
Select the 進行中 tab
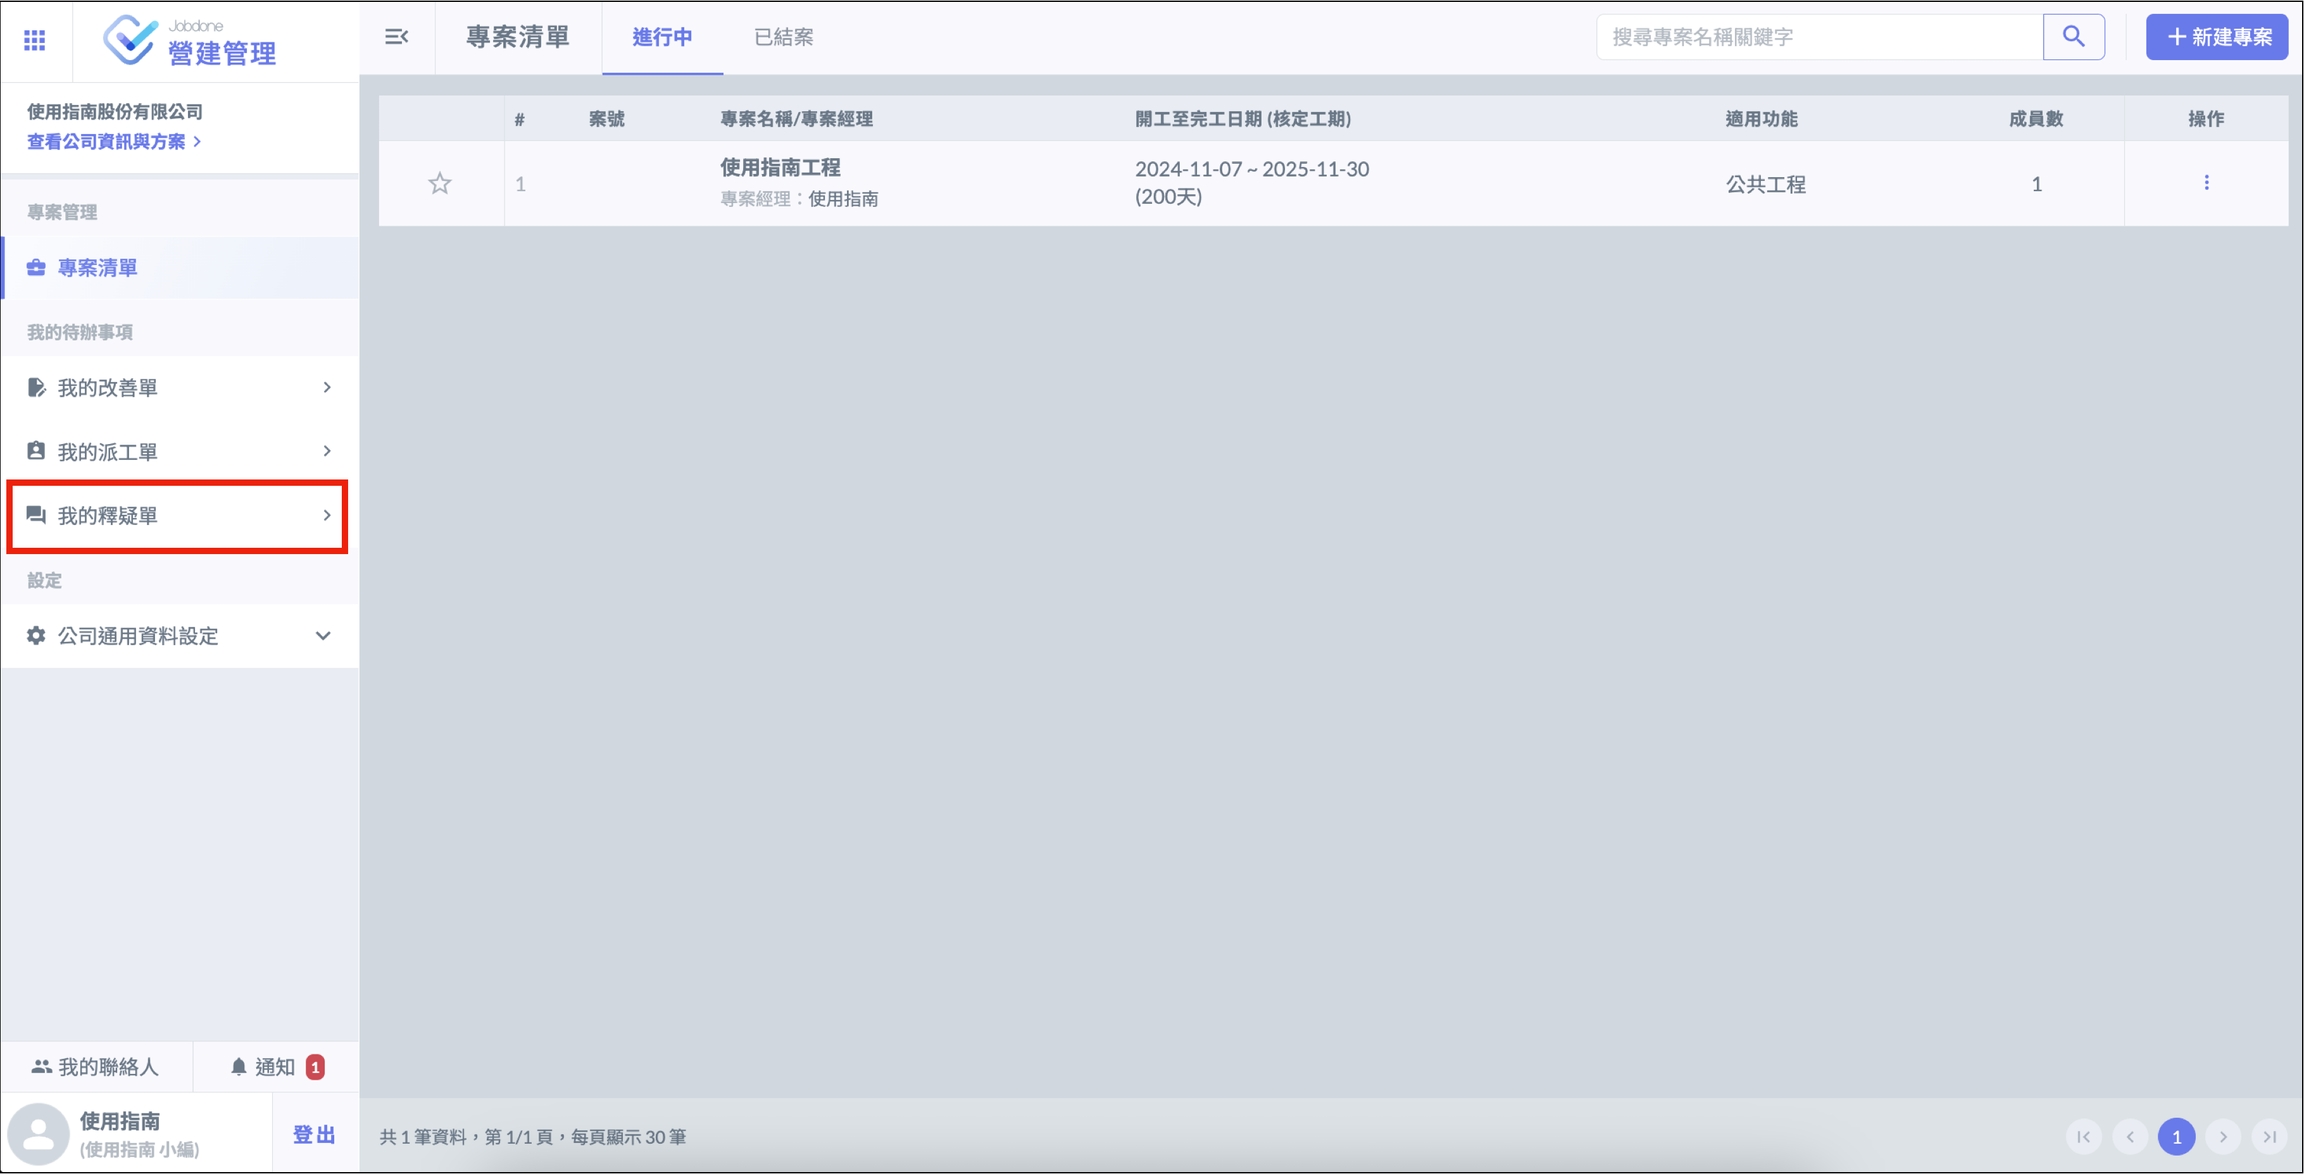(662, 37)
